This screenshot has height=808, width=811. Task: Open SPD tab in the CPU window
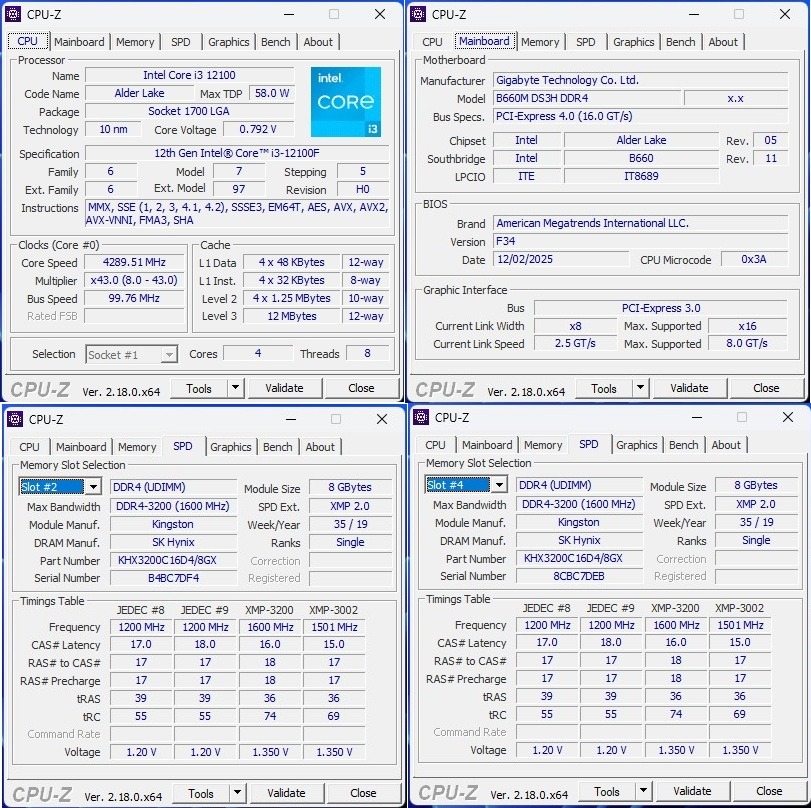point(181,42)
